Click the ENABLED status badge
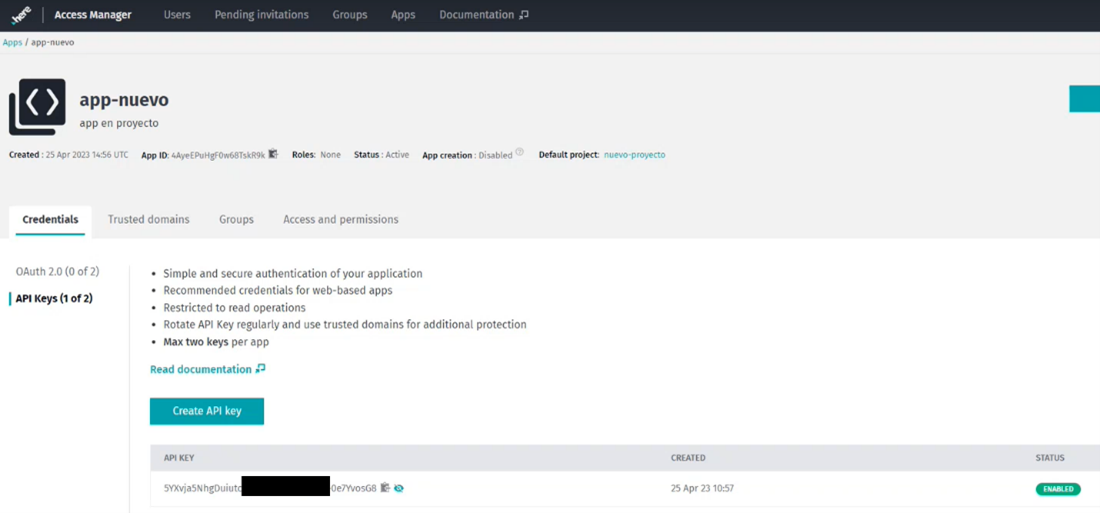This screenshot has width=1100, height=513. (1057, 489)
